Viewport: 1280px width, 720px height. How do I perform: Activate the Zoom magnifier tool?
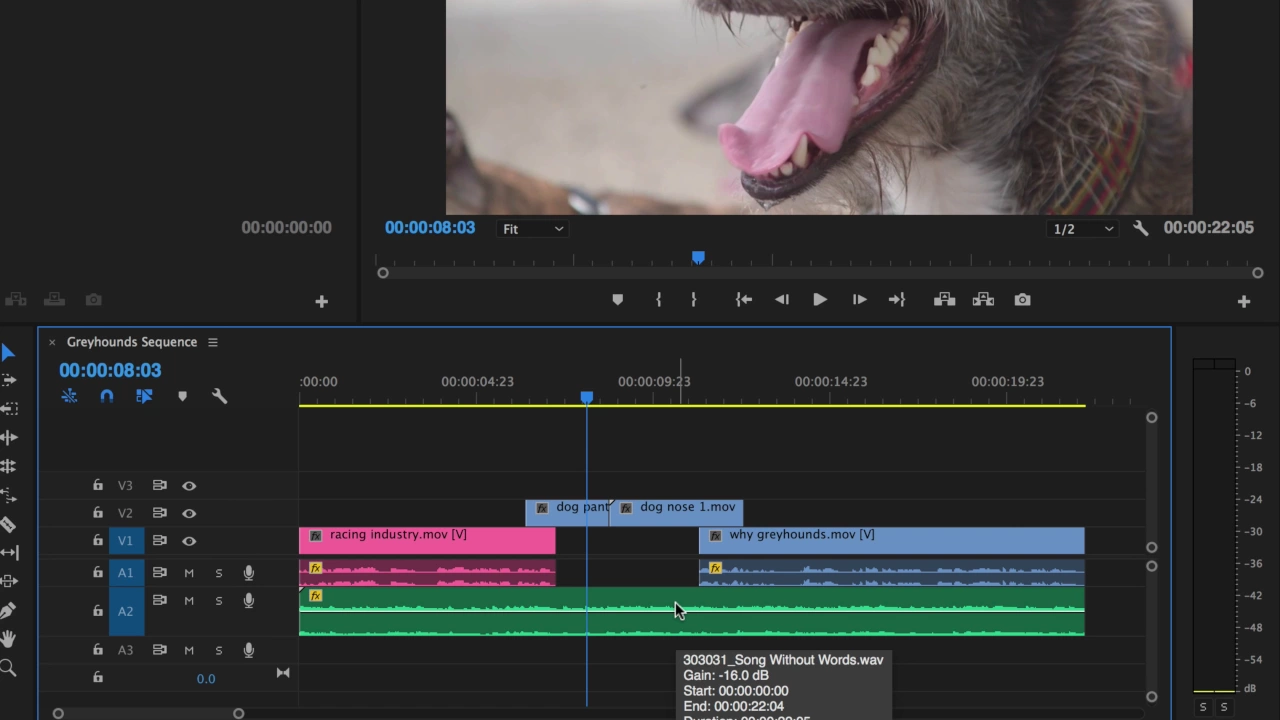click(x=8, y=668)
